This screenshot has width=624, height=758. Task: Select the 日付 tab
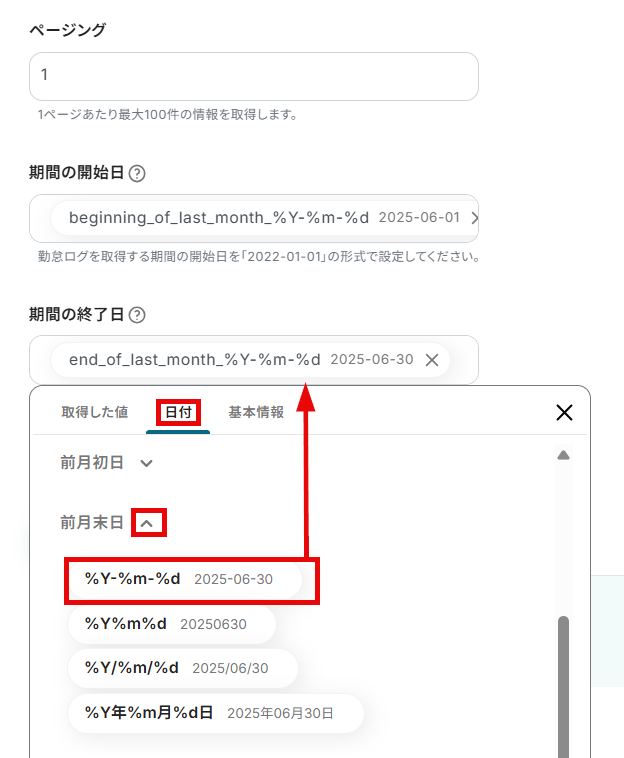(x=178, y=412)
